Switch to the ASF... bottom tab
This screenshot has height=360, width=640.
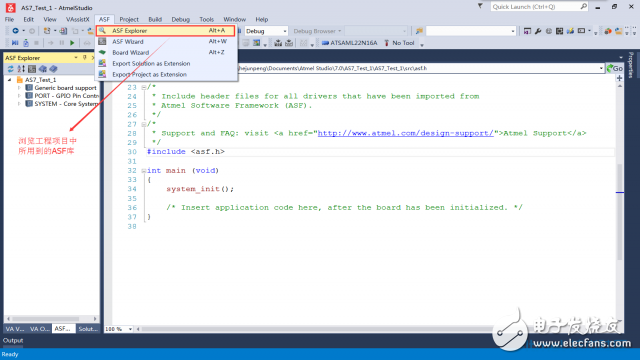pyautogui.click(x=63, y=329)
